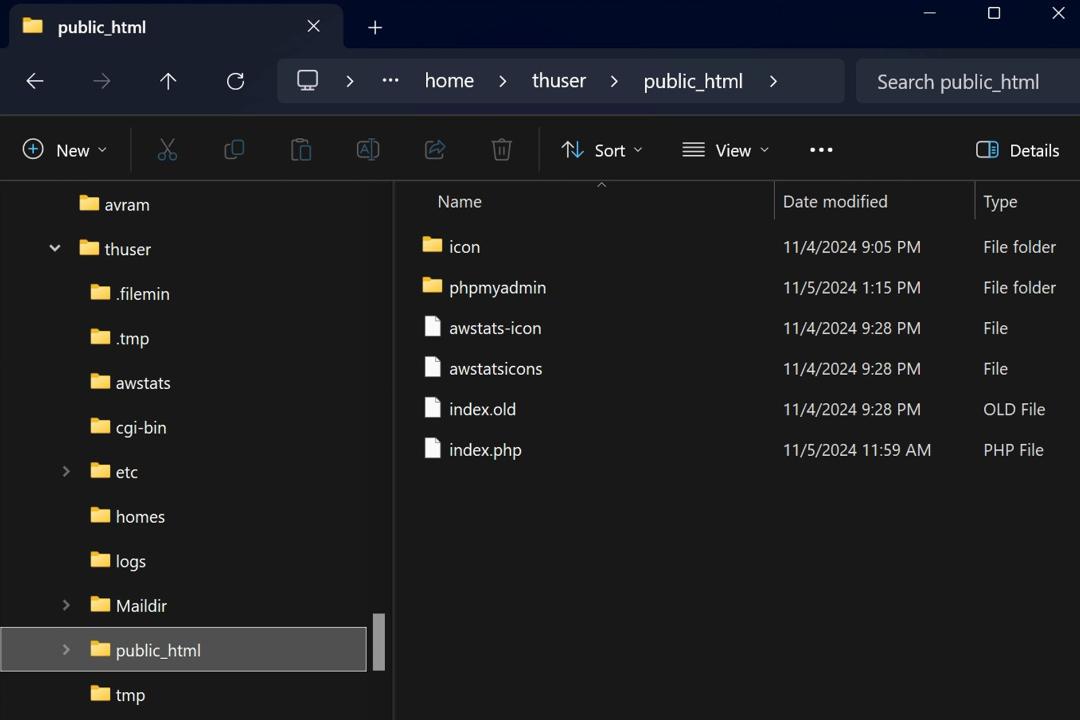
Task: Click the Cut scissors icon
Action: click(x=167, y=150)
